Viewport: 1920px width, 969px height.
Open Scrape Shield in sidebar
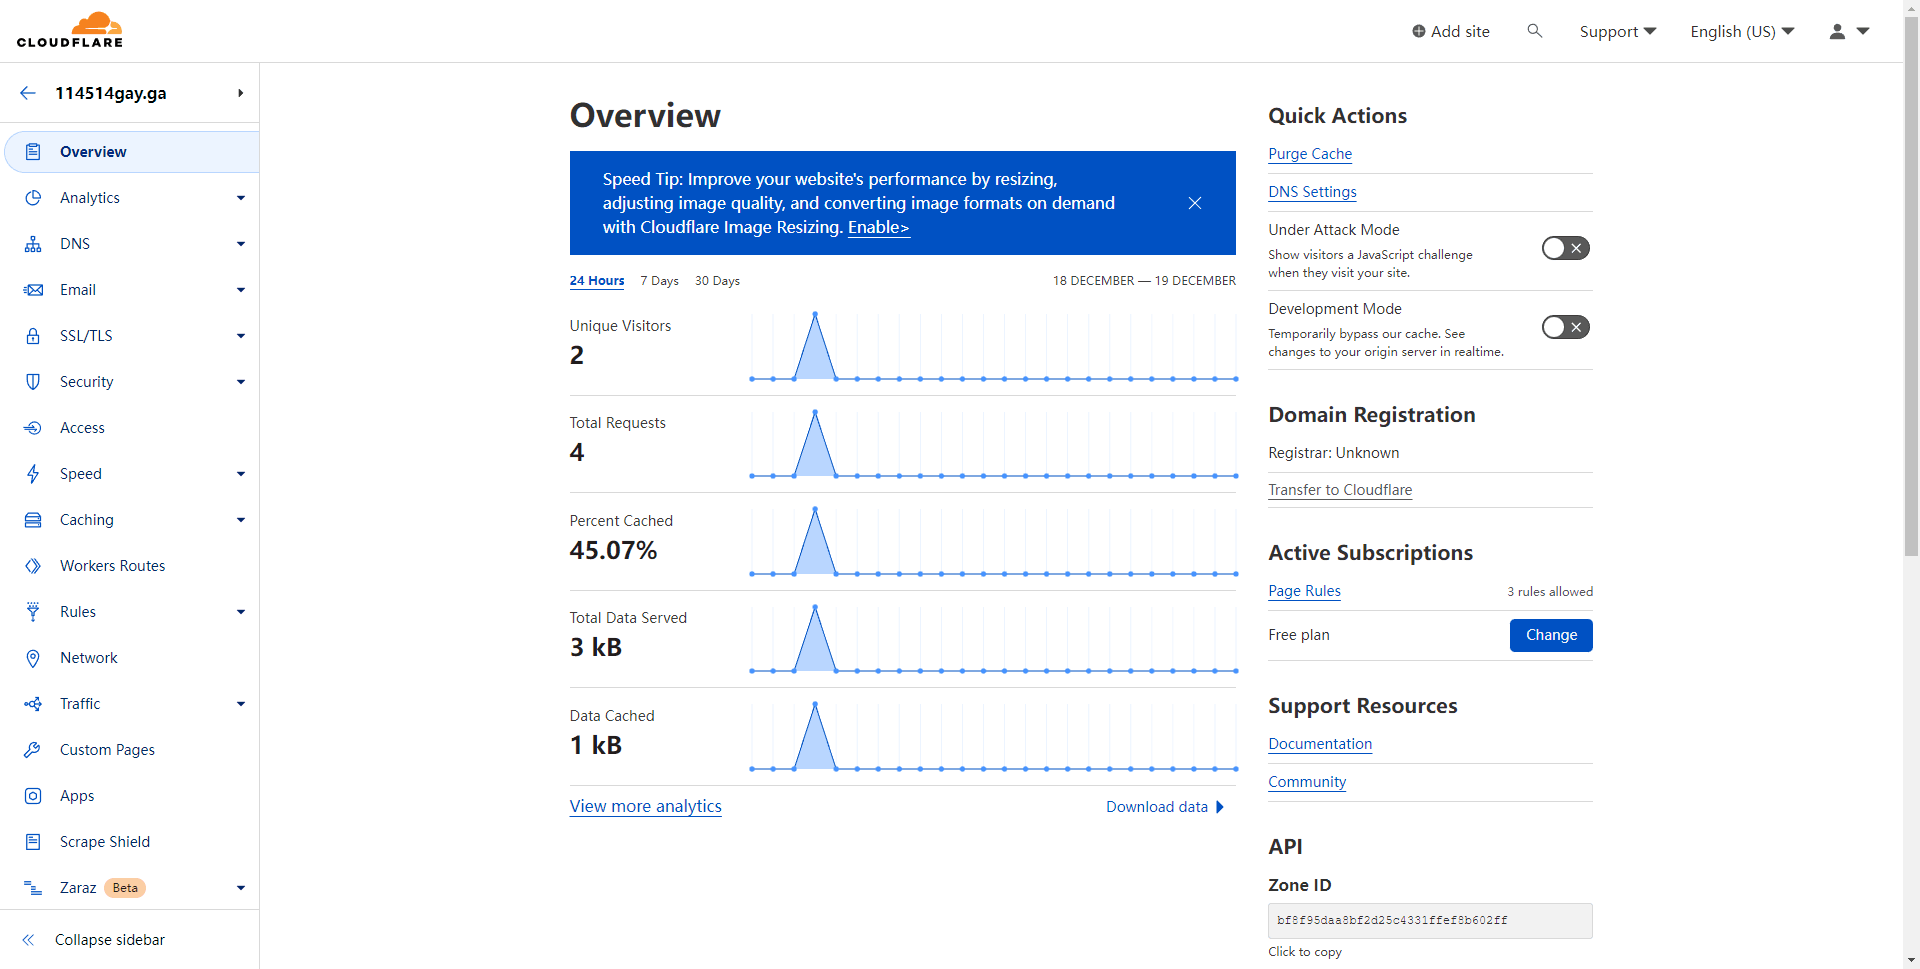point(105,842)
